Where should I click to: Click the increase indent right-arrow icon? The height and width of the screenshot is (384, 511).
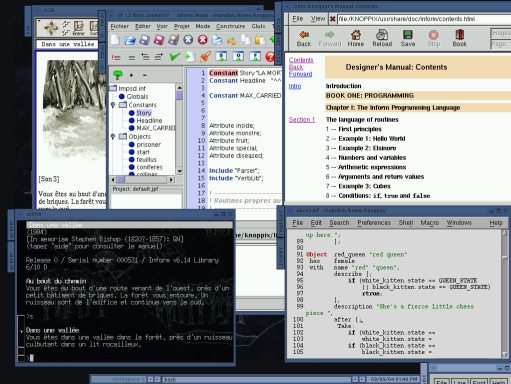(159, 57)
